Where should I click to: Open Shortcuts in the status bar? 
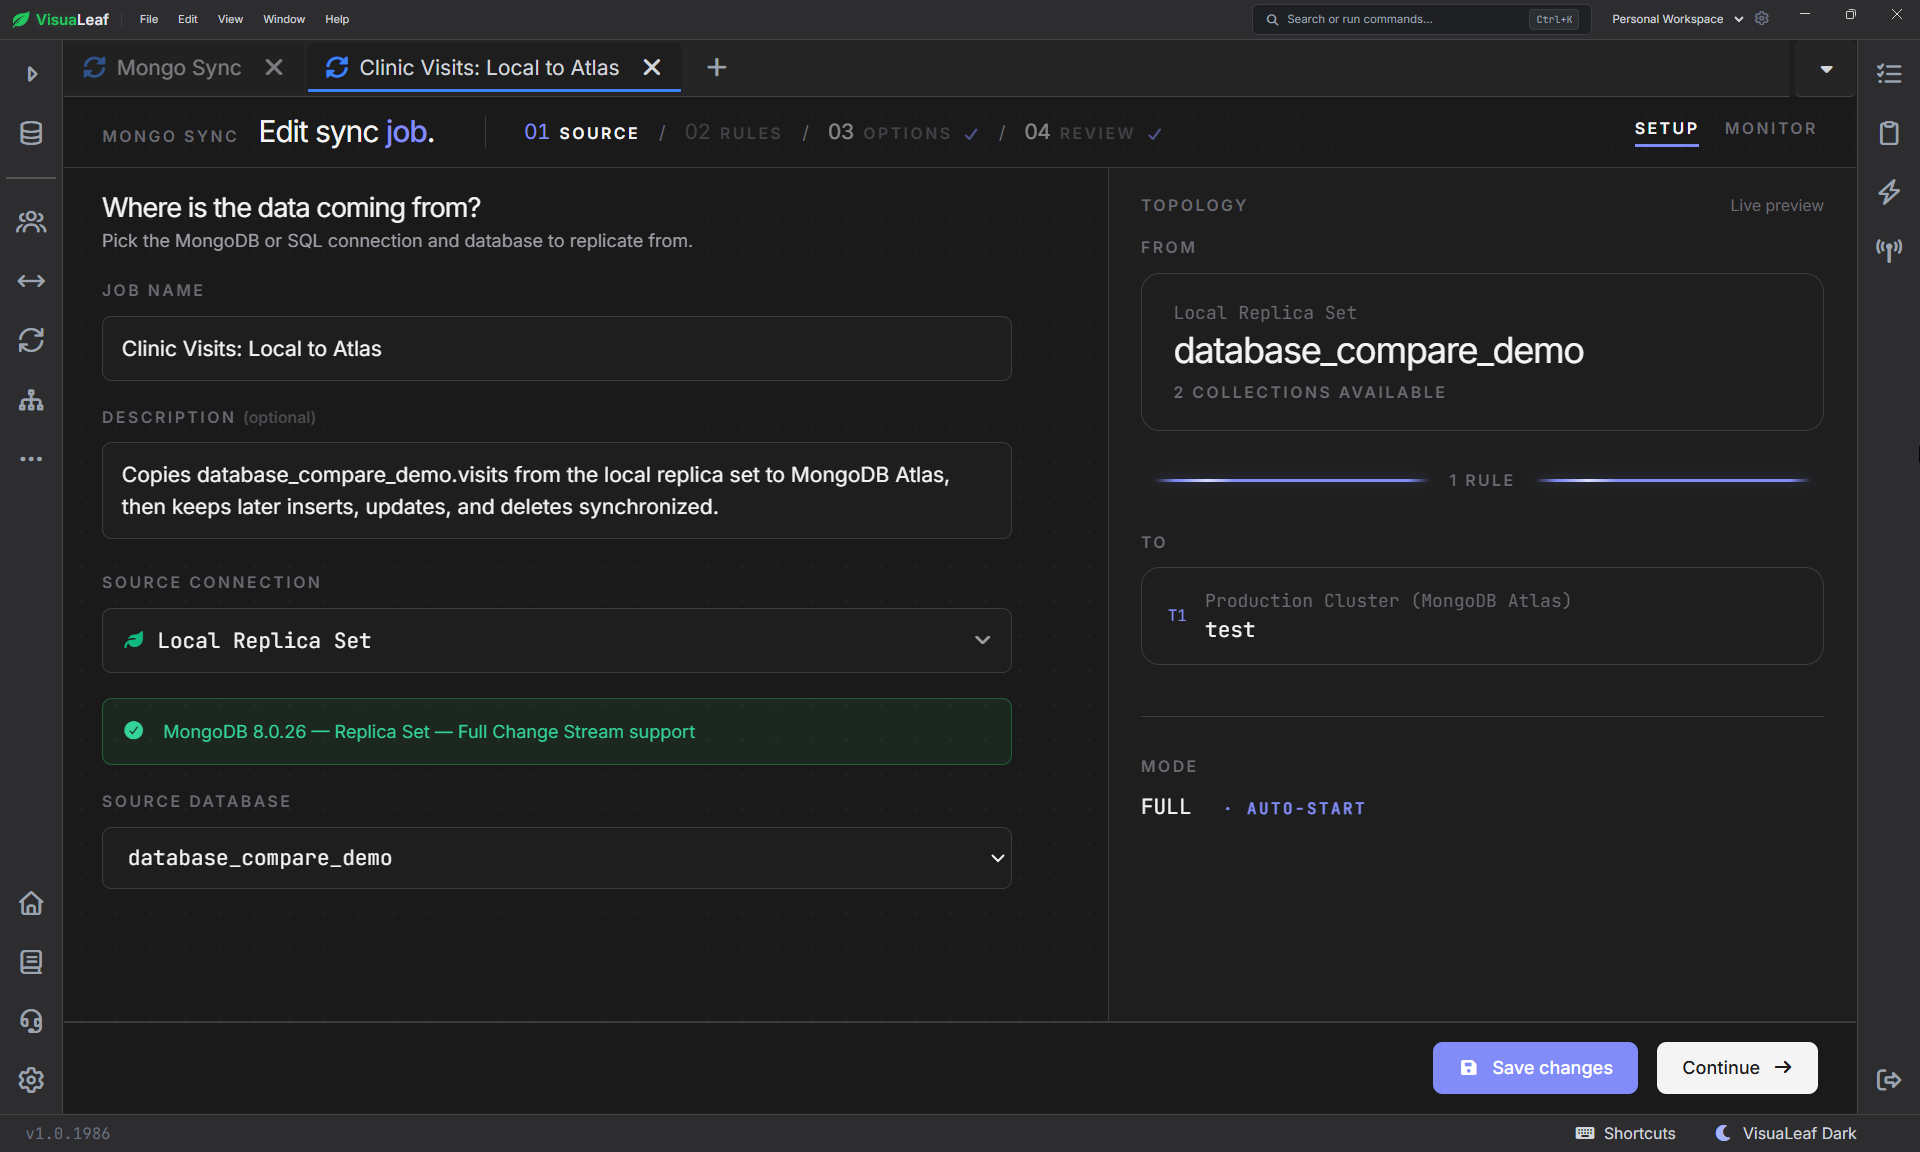(1625, 1133)
